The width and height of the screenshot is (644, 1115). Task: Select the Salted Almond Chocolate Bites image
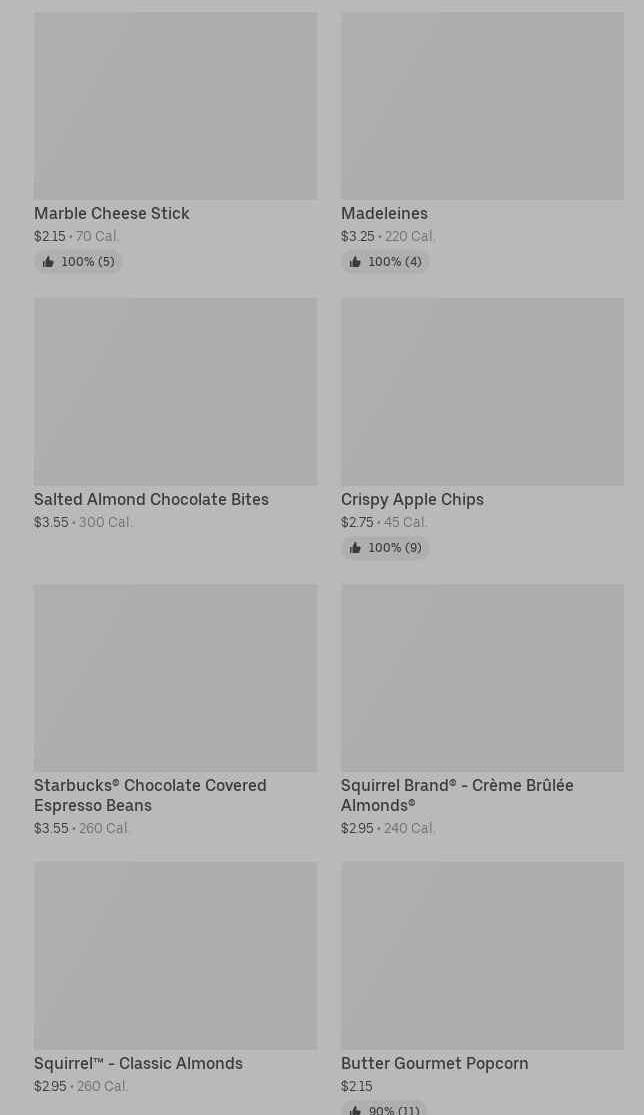(175, 391)
